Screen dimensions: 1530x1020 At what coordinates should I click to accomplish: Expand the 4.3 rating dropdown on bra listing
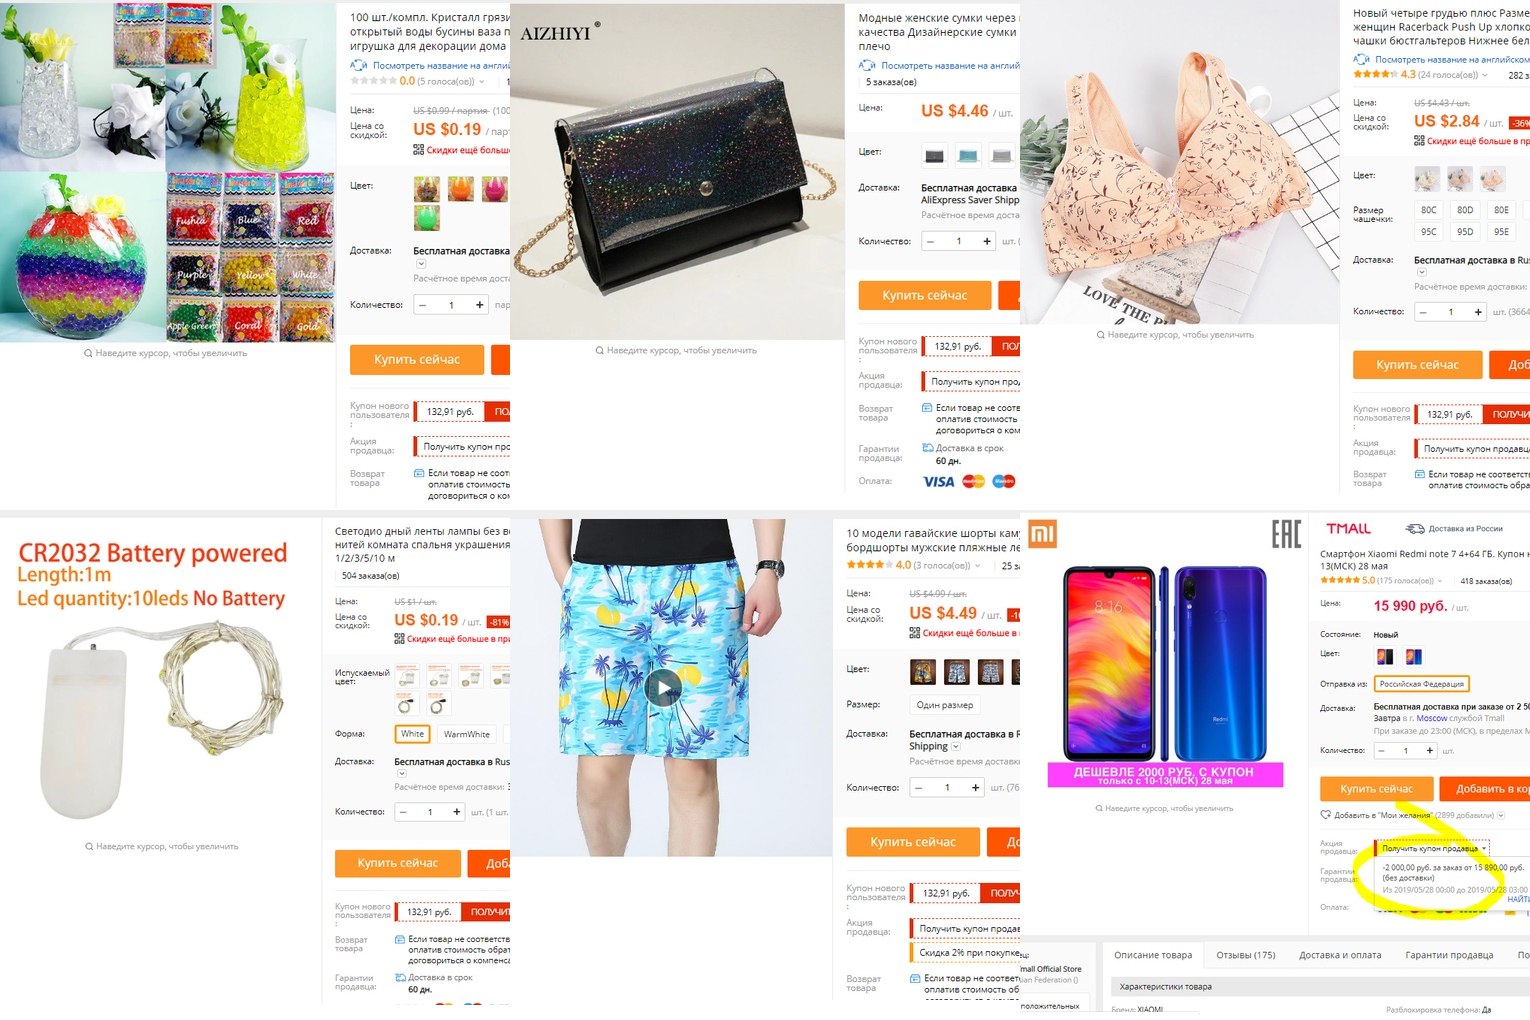coord(1484,75)
